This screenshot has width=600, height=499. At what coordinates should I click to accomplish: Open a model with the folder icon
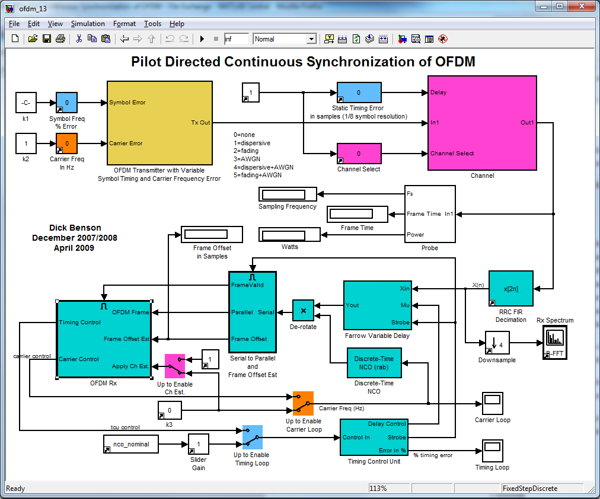coord(32,39)
